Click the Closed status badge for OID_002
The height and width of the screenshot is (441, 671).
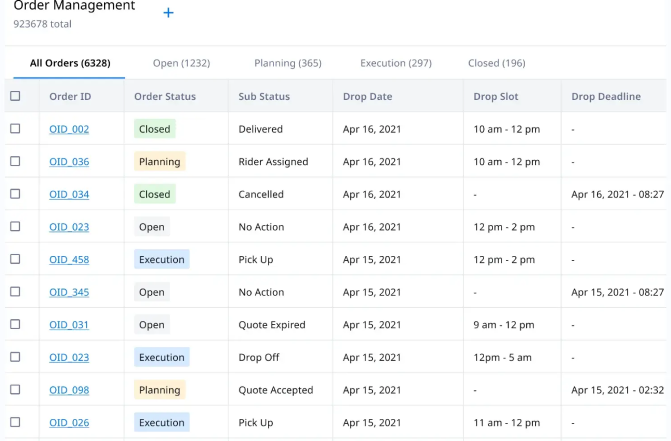155,129
